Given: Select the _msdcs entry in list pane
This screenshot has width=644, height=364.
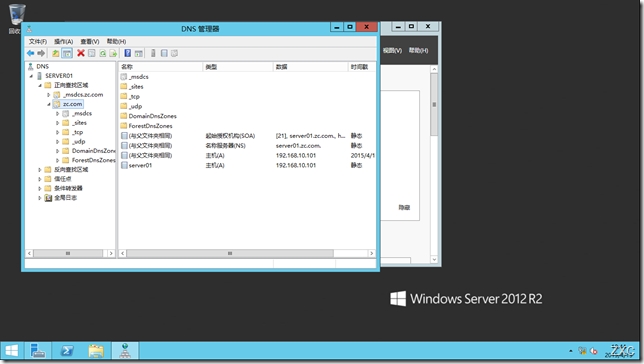Looking at the screenshot, I should [x=138, y=77].
